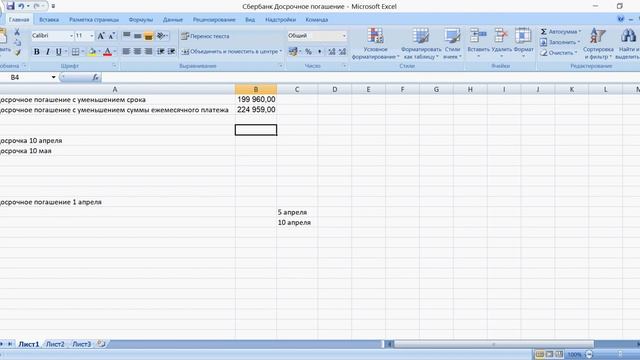Align cell text left

[x=127, y=51]
